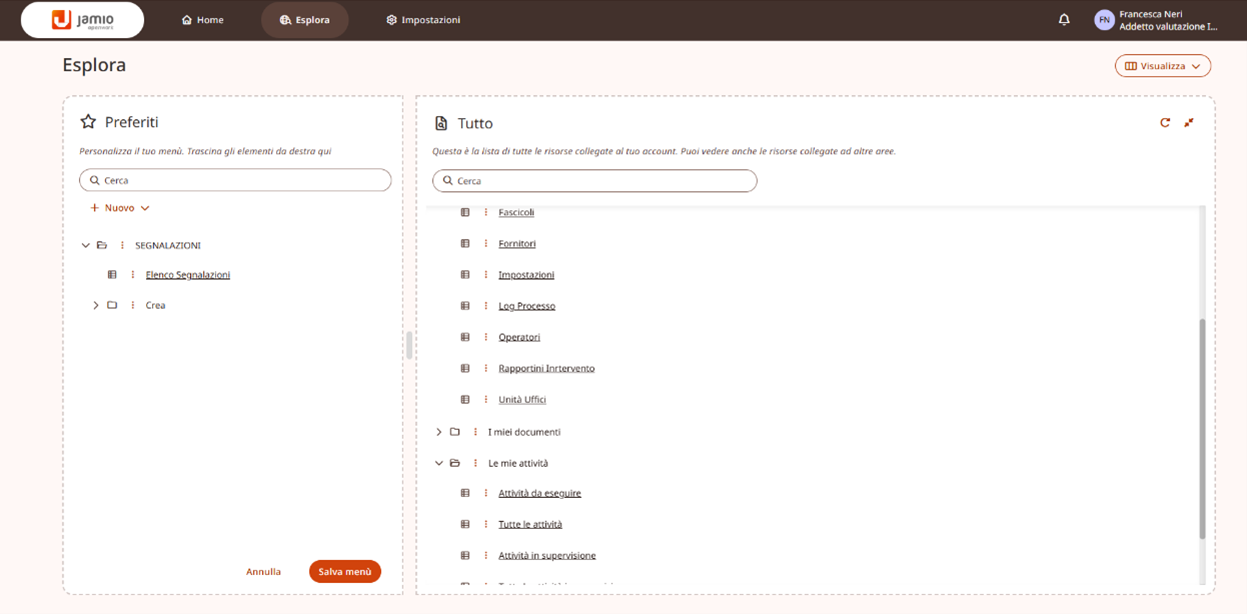Open the three-dot menu for Rapportini Intervento
The image size is (1247, 614).
pyautogui.click(x=486, y=368)
